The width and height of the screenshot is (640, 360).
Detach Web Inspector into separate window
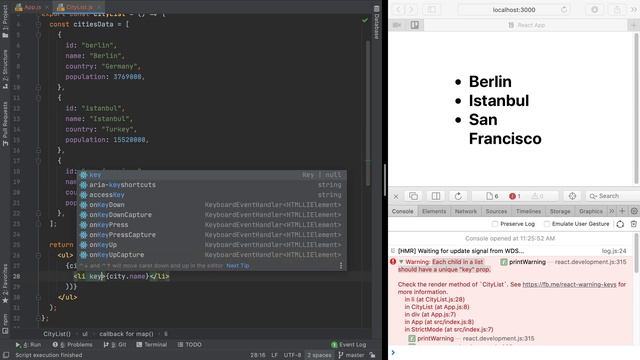(x=413, y=196)
